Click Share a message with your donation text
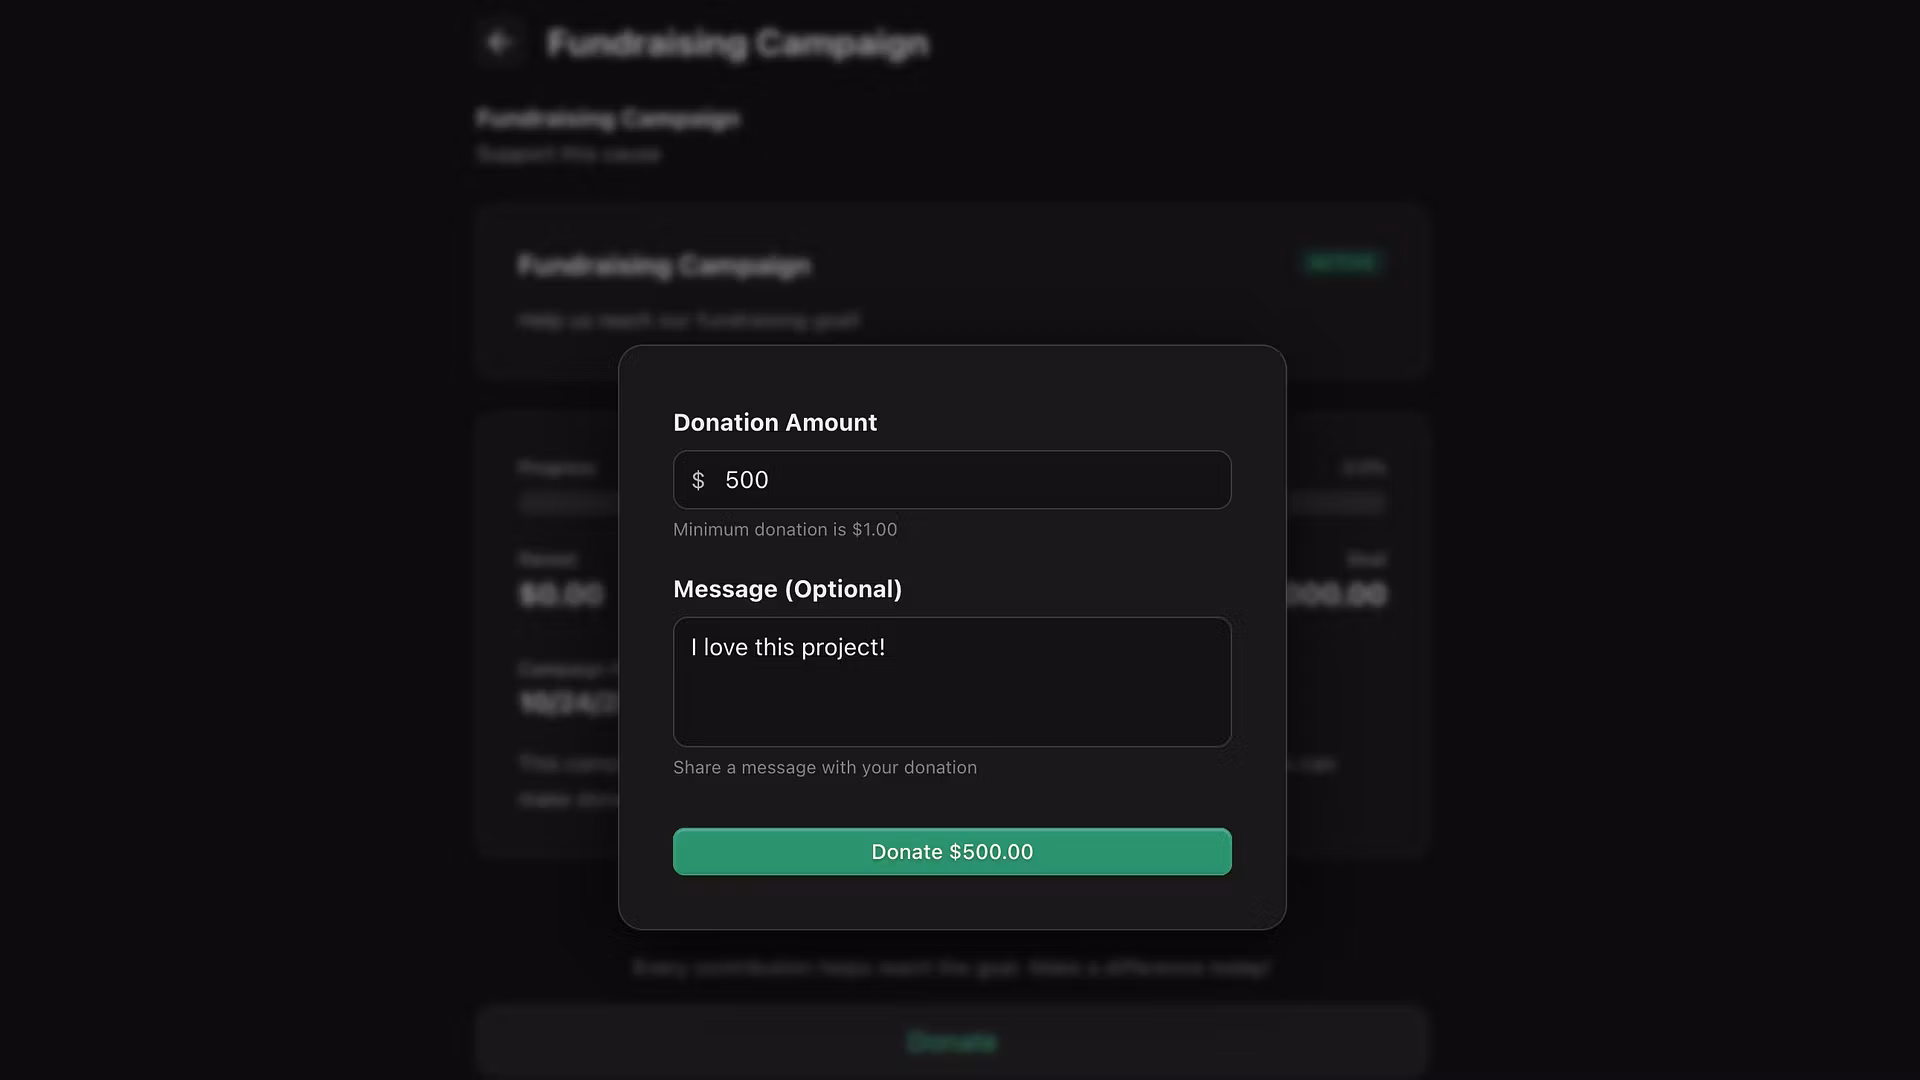This screenshot has width=1920, height=1080. point(825,768)
